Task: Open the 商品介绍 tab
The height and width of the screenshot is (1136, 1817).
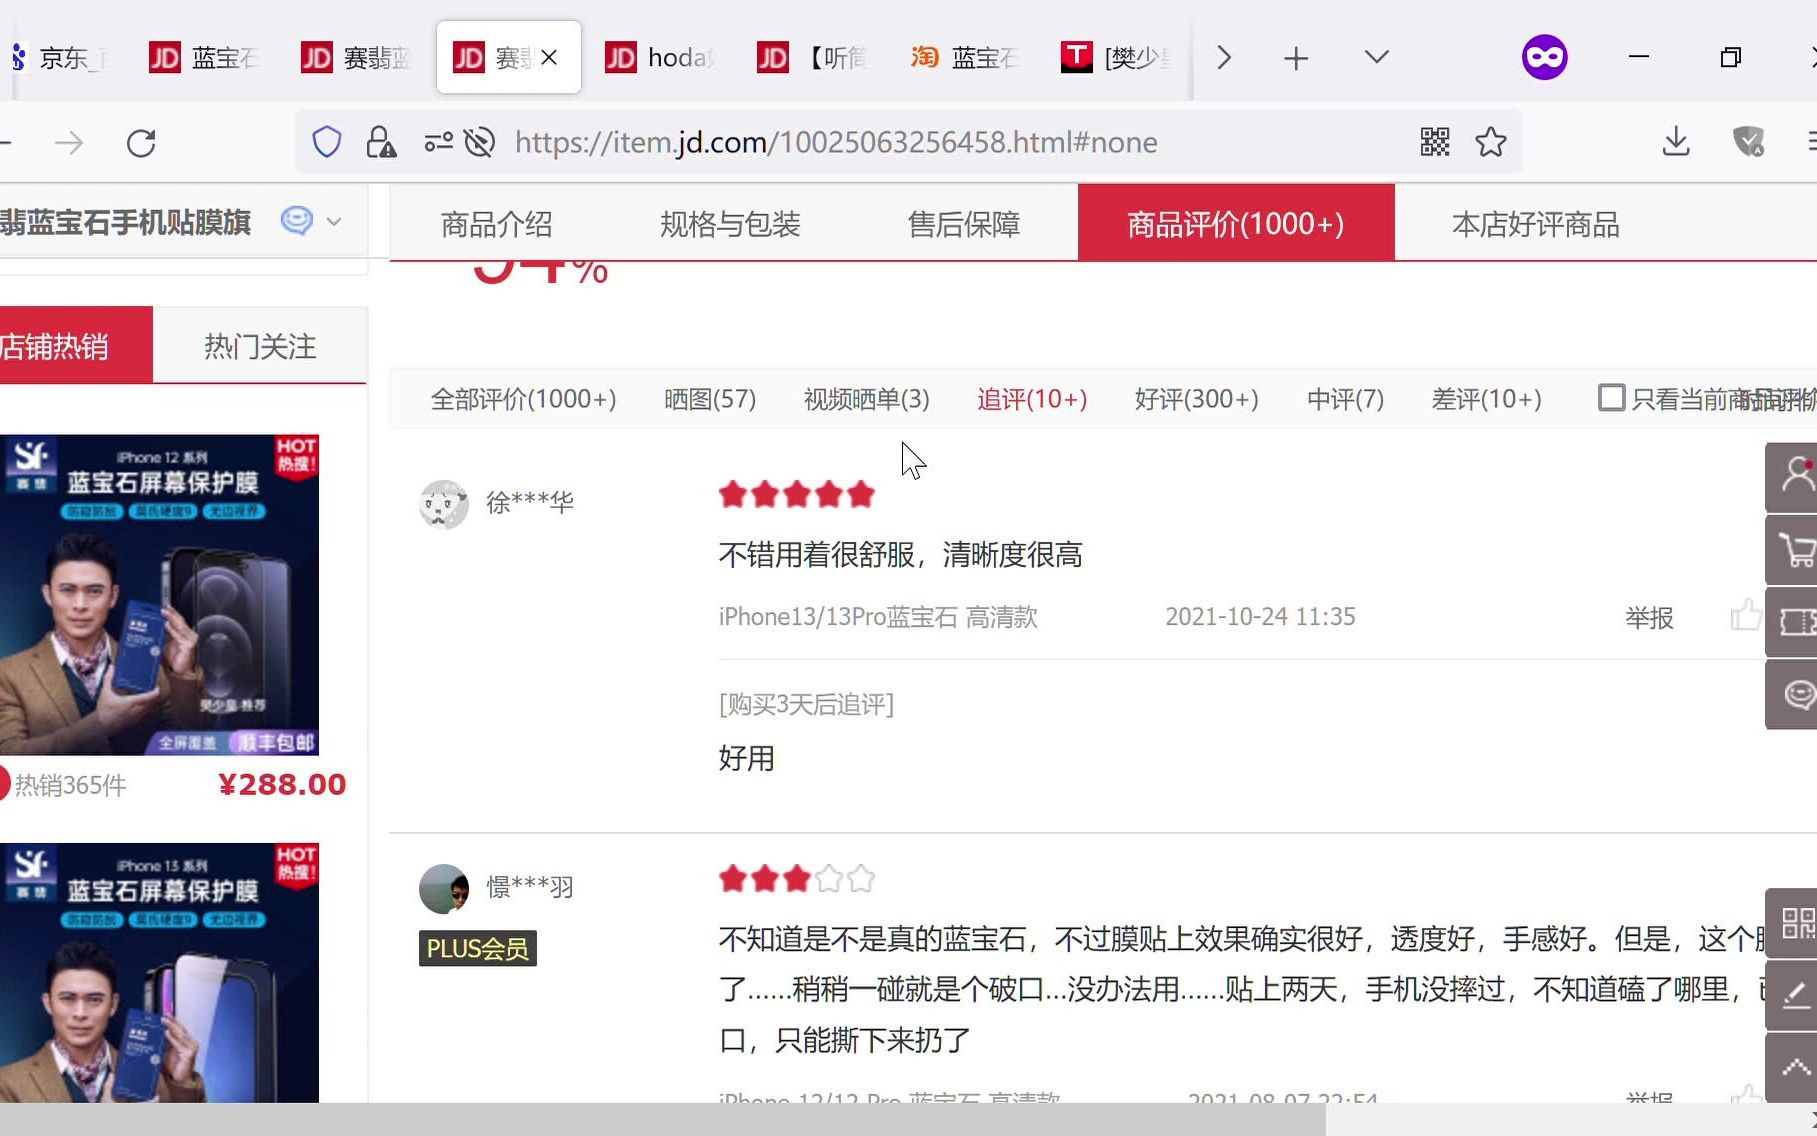Action: [497, 224]
